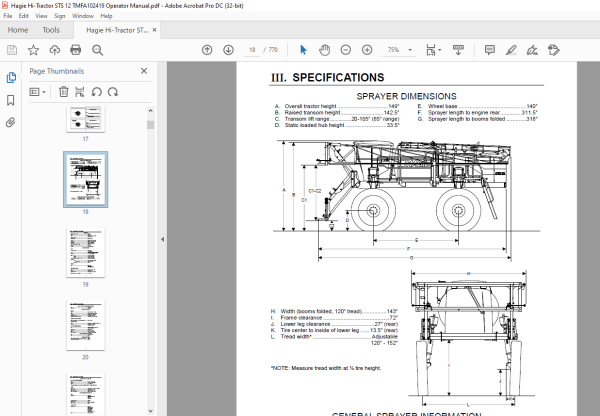Bookmark file with star icon
Image resolution: width=600 pixels, height=416 pixels.
coord(33,50)
